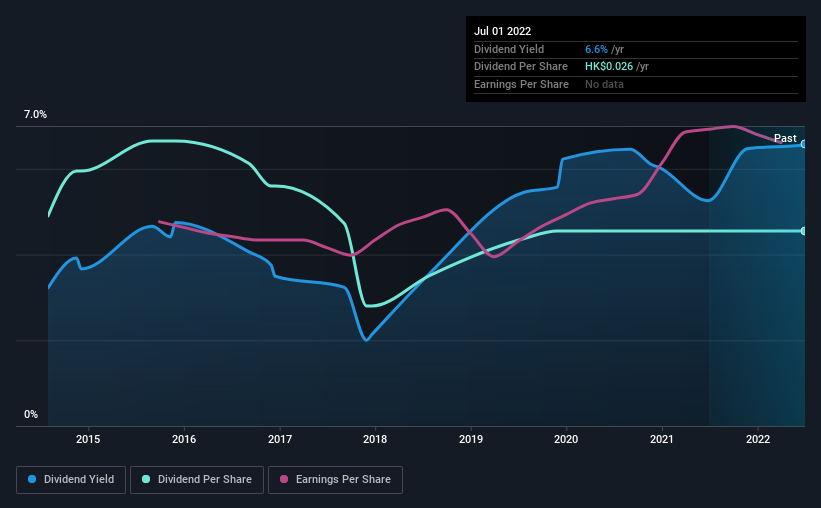Viewport: 821px width, 508px height.
Task: Select the teal endpoint marker on Dividend Per Share line
Action: tap(803, 231)
